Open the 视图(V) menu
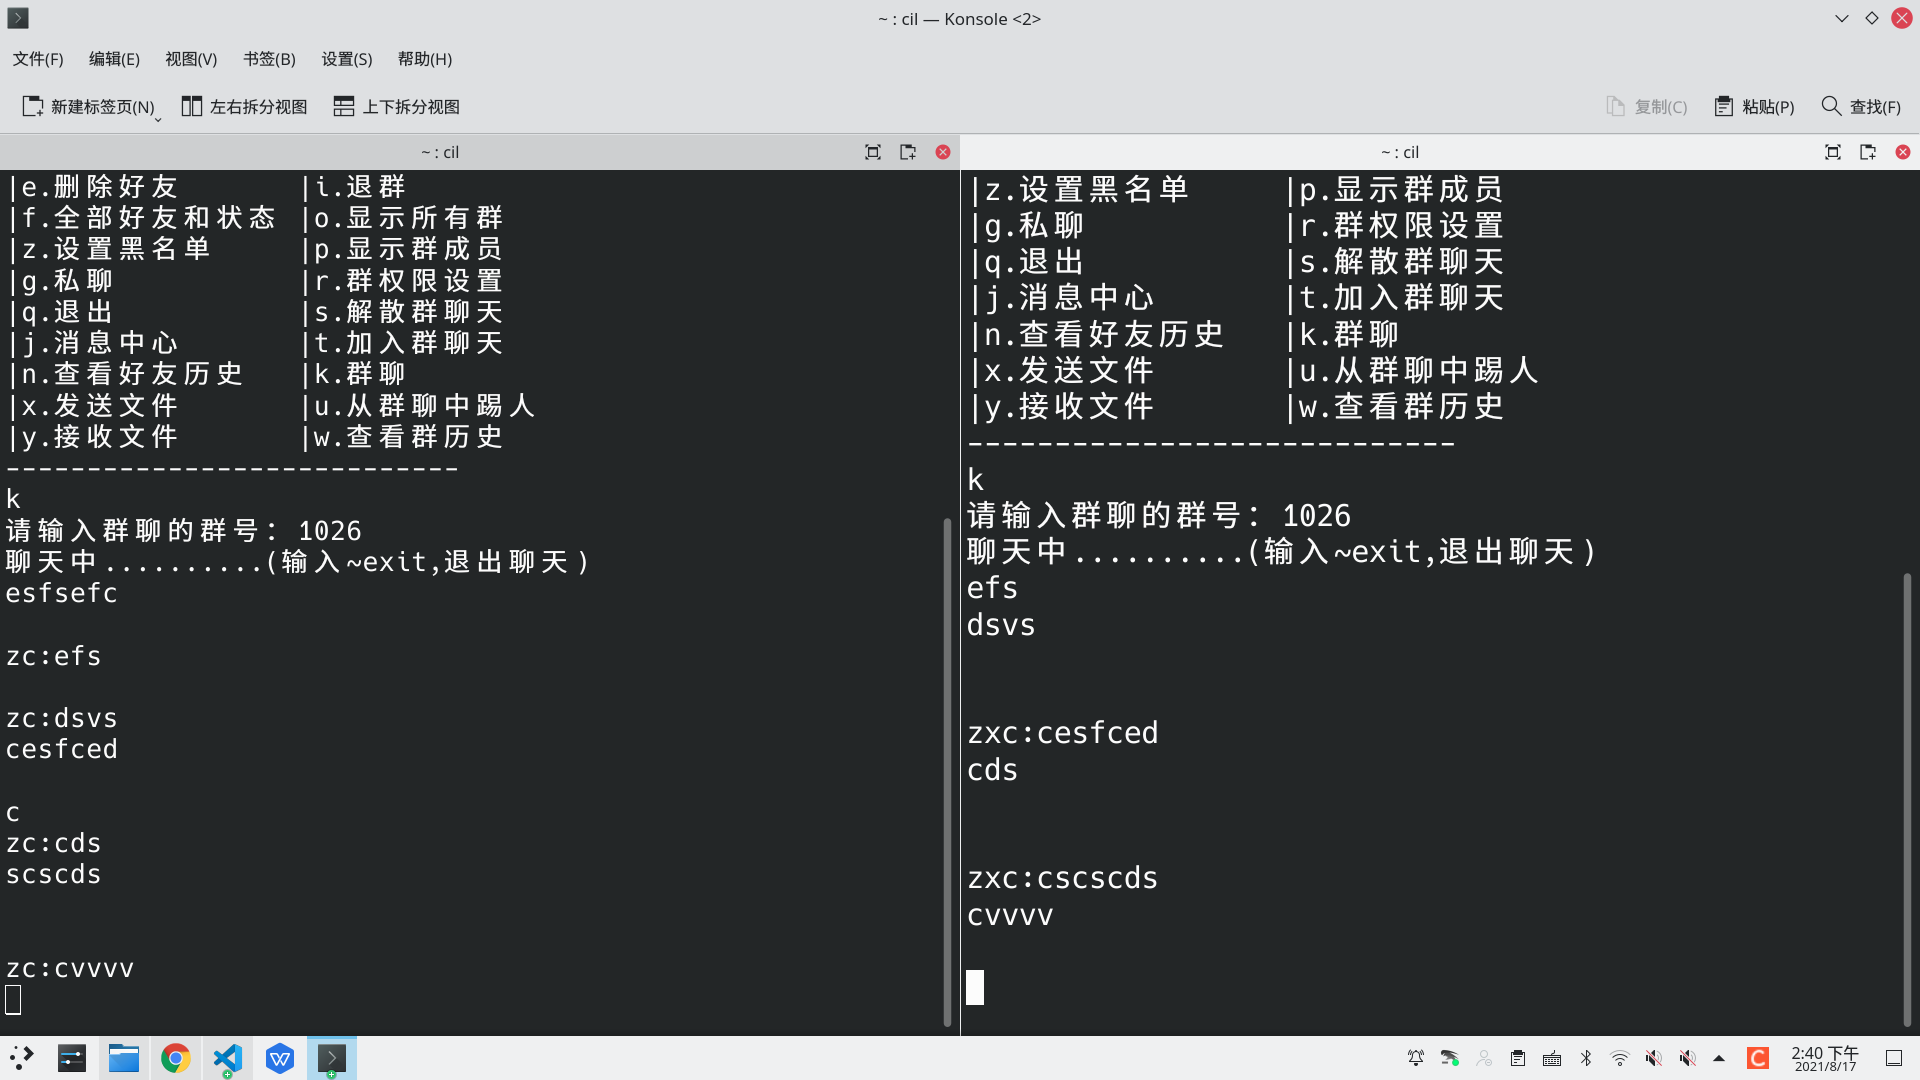 coord(191,59)
